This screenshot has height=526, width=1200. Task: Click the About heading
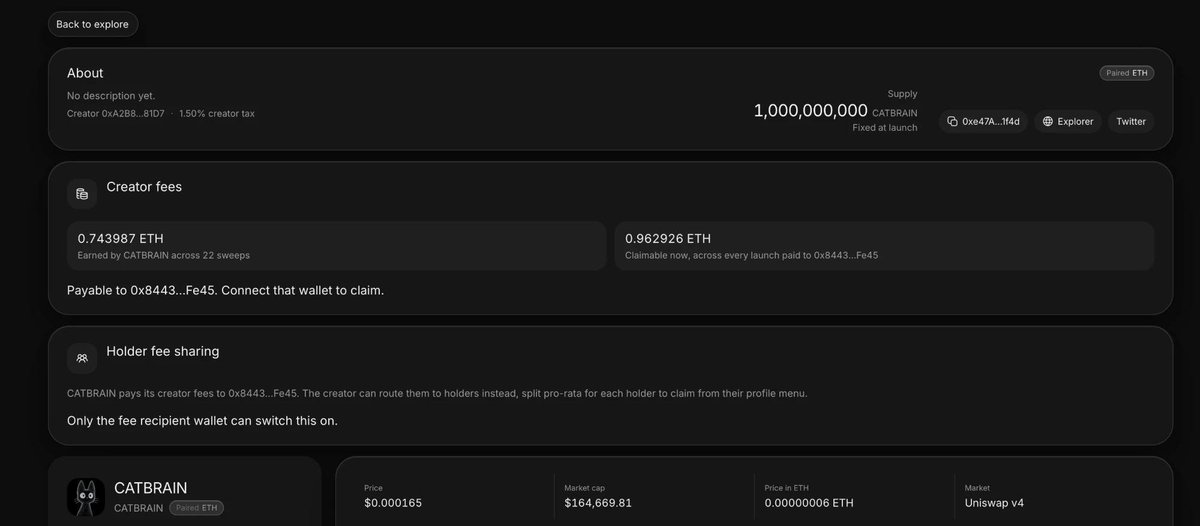pyautogui.click(x=85, y=73)
